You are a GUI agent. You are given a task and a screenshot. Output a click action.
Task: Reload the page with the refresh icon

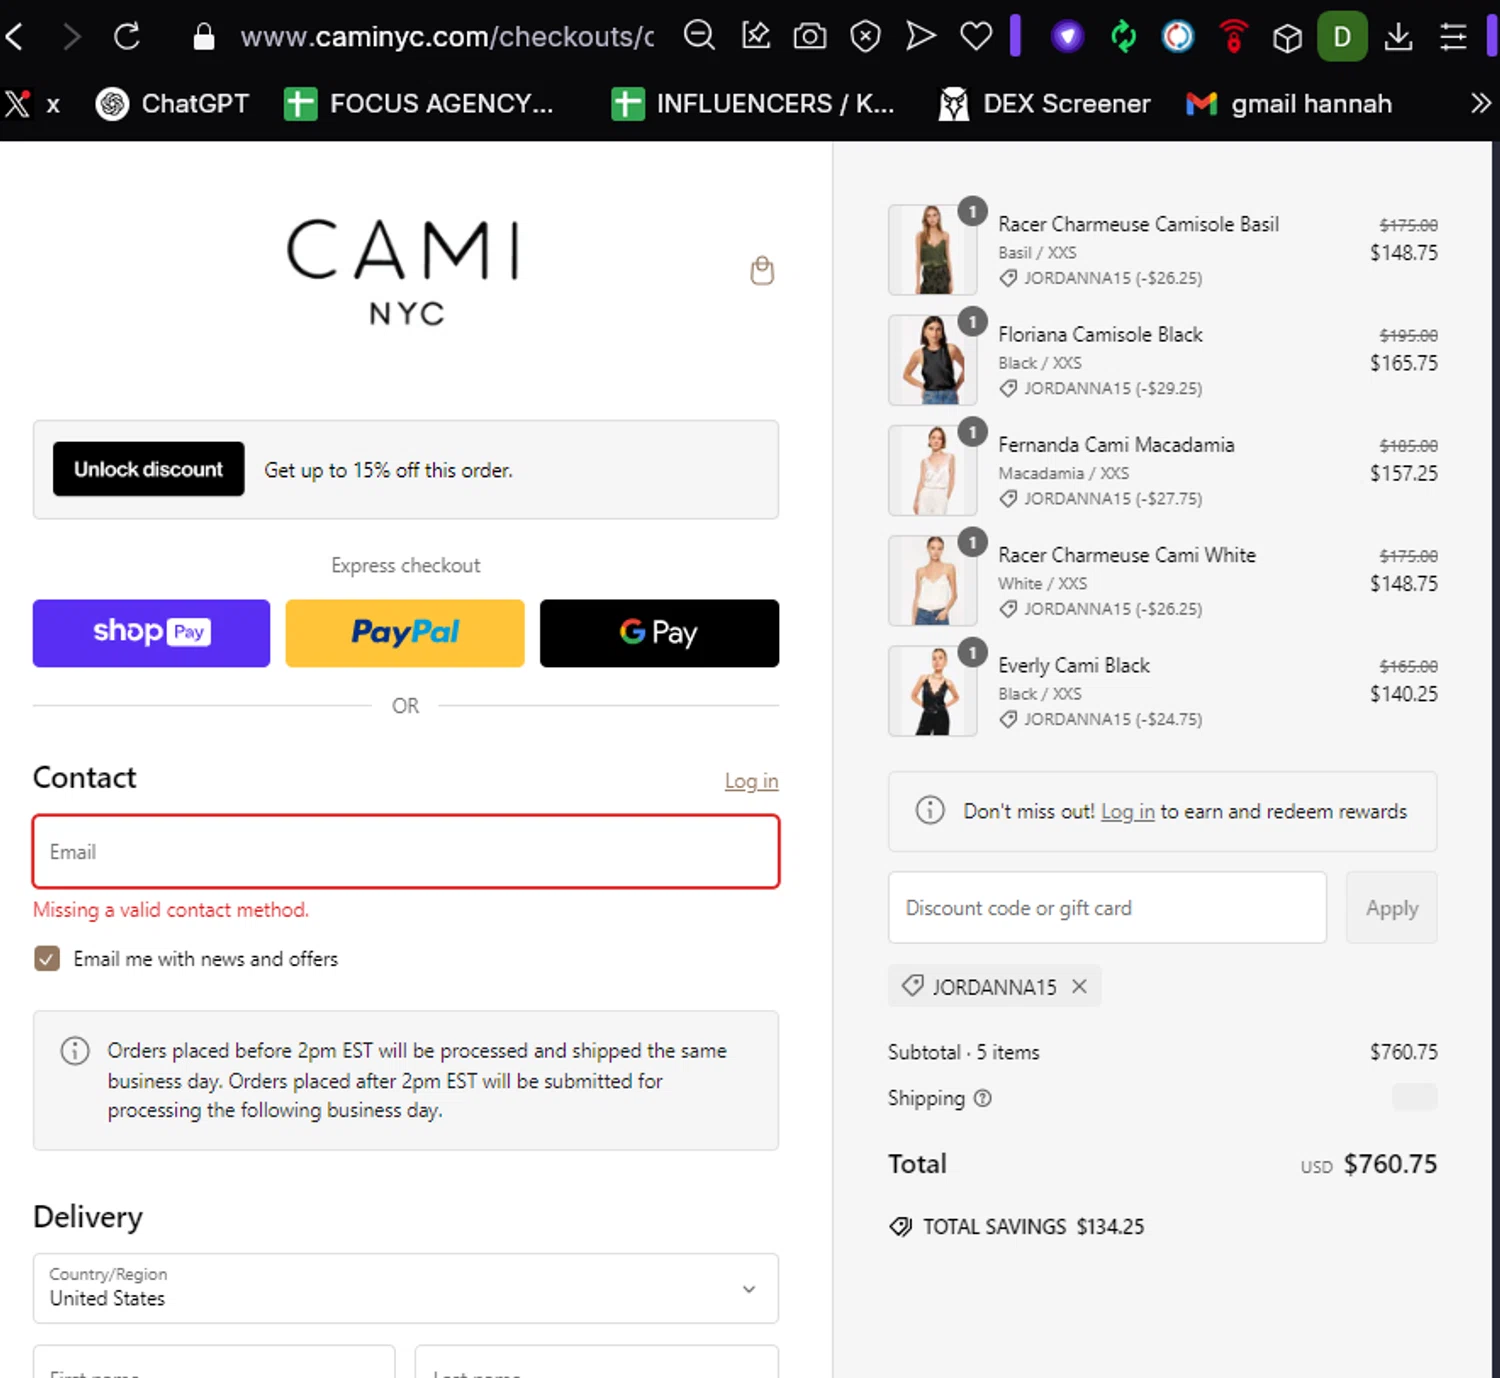(127, 37)
